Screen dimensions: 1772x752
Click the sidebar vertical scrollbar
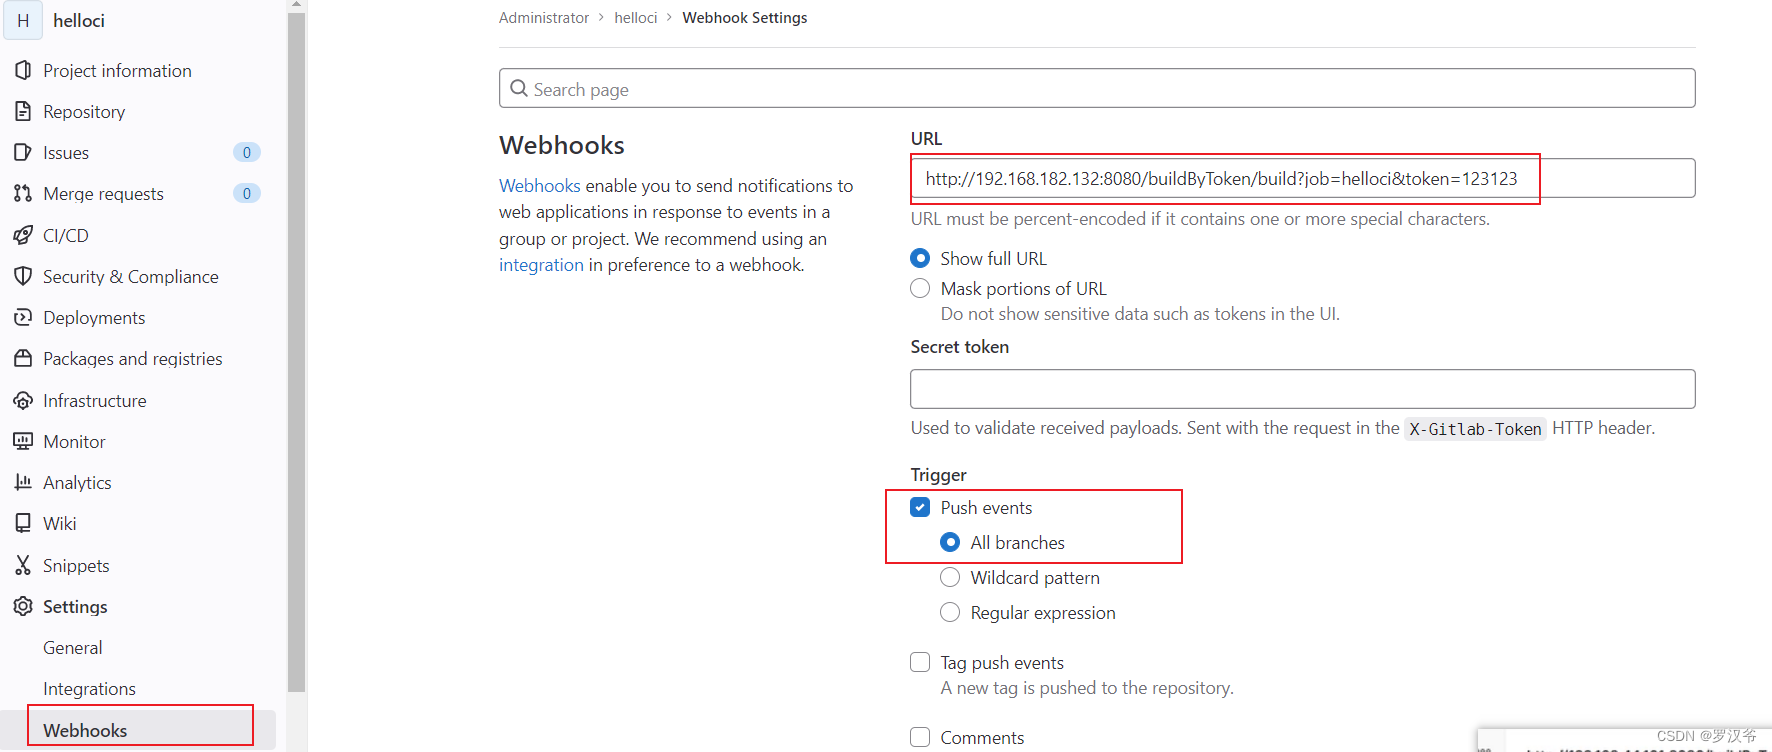[x=296, y=350]
